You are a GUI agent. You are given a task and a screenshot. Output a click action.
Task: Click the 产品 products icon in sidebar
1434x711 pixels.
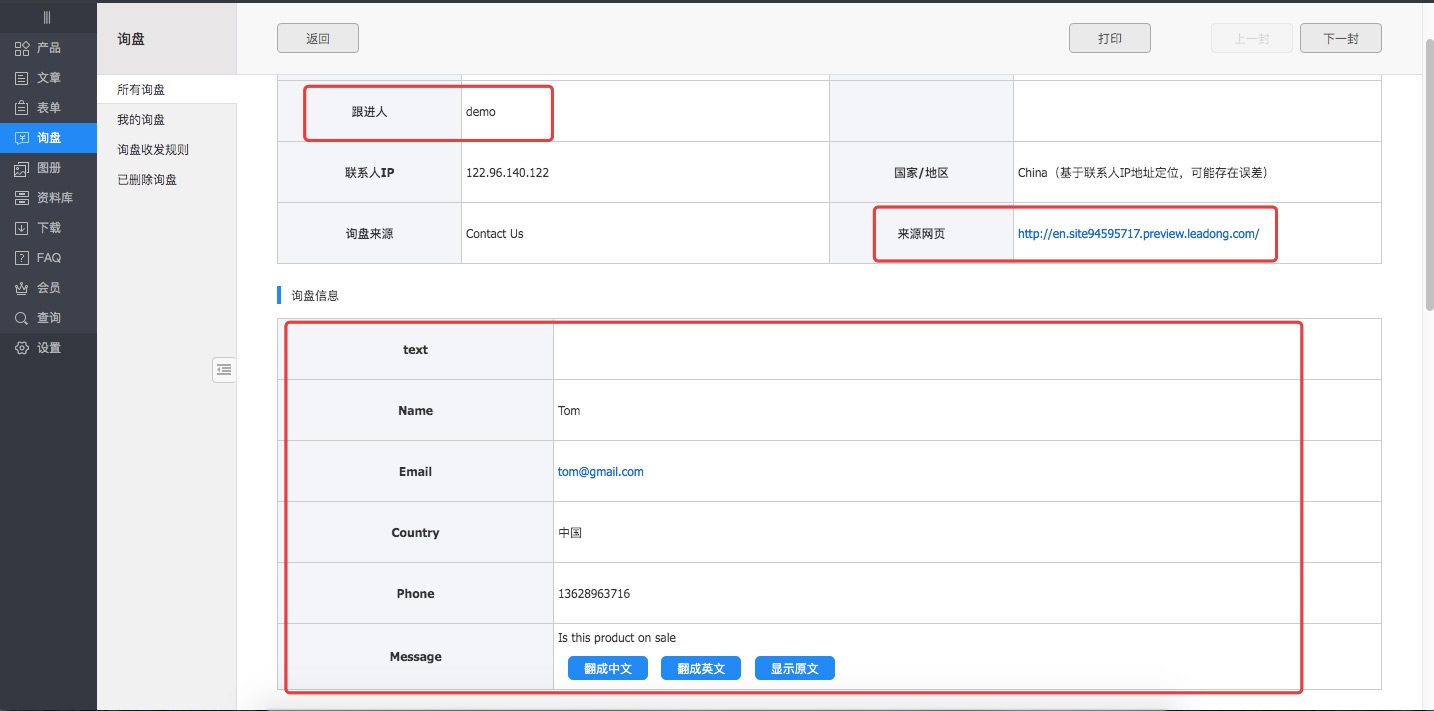[22, 48]
